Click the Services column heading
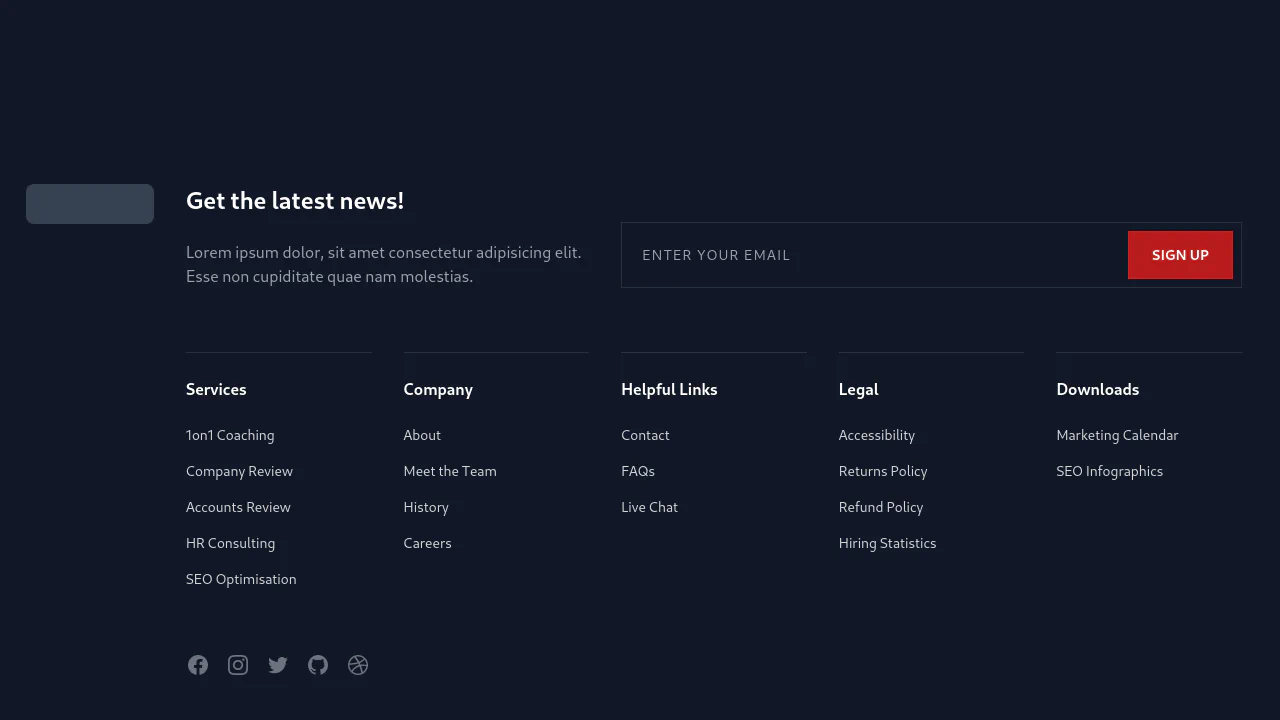 pyautogui.click(x=216, y=389)
